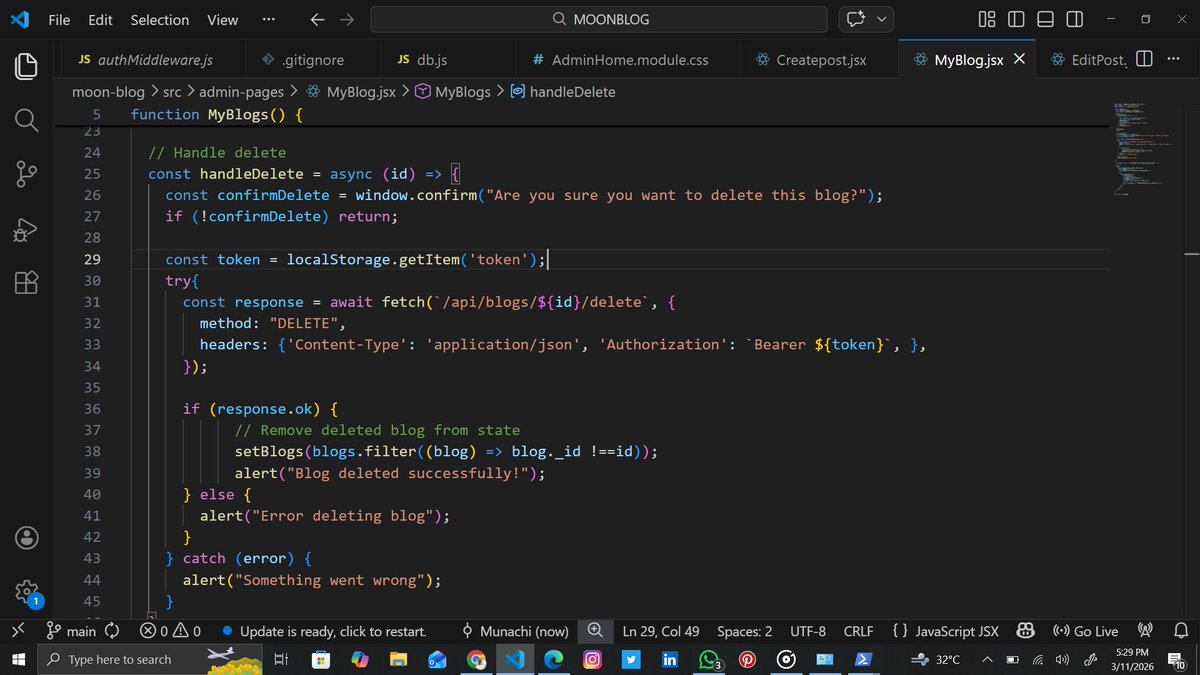This screenshot has width=1200, height=675.
Task: Open the Windows Start menu
Action: pyautogui.click(x=18, y=660)
